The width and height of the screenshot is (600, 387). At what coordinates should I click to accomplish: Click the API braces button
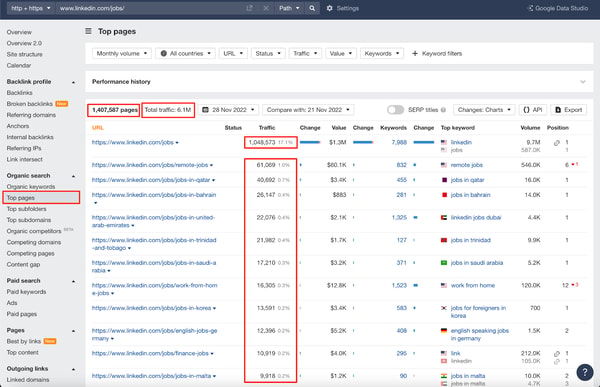click(x=533, y=110)
